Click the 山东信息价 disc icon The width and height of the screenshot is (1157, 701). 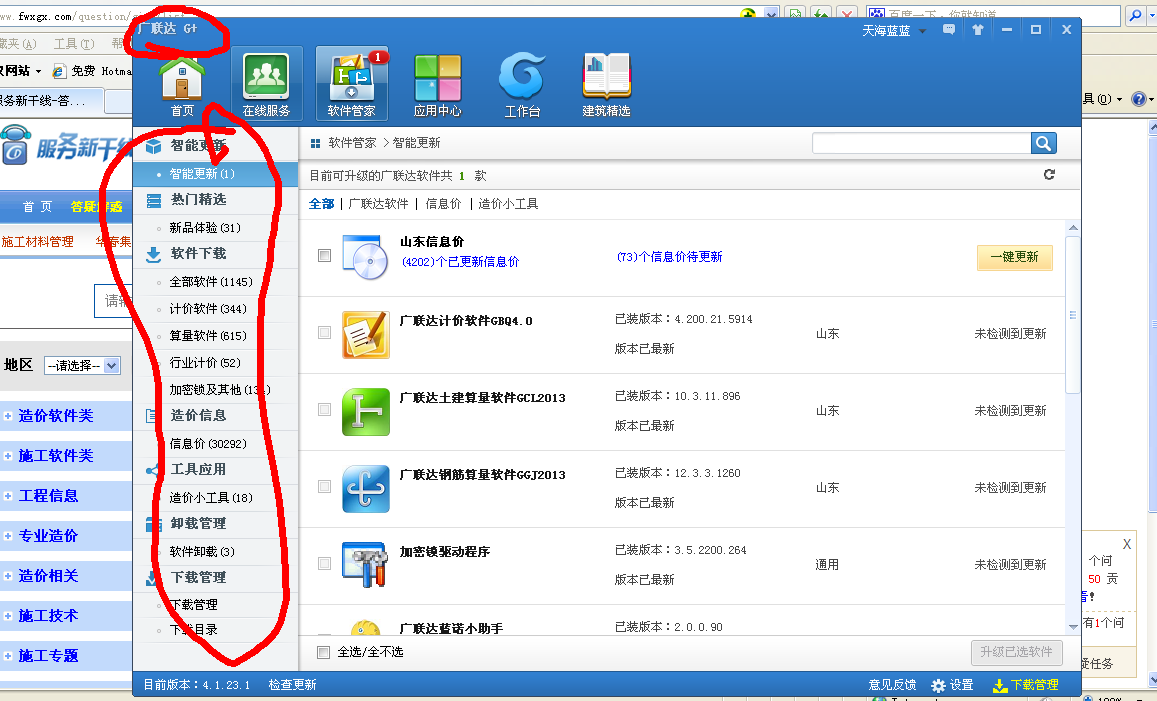[366, 257]
